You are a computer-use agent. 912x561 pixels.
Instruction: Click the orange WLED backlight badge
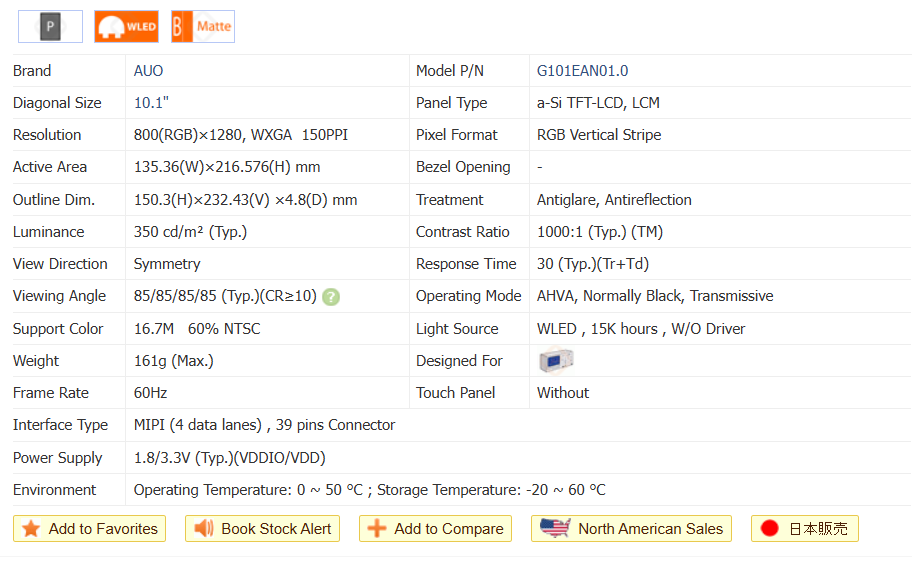[126, 27]
